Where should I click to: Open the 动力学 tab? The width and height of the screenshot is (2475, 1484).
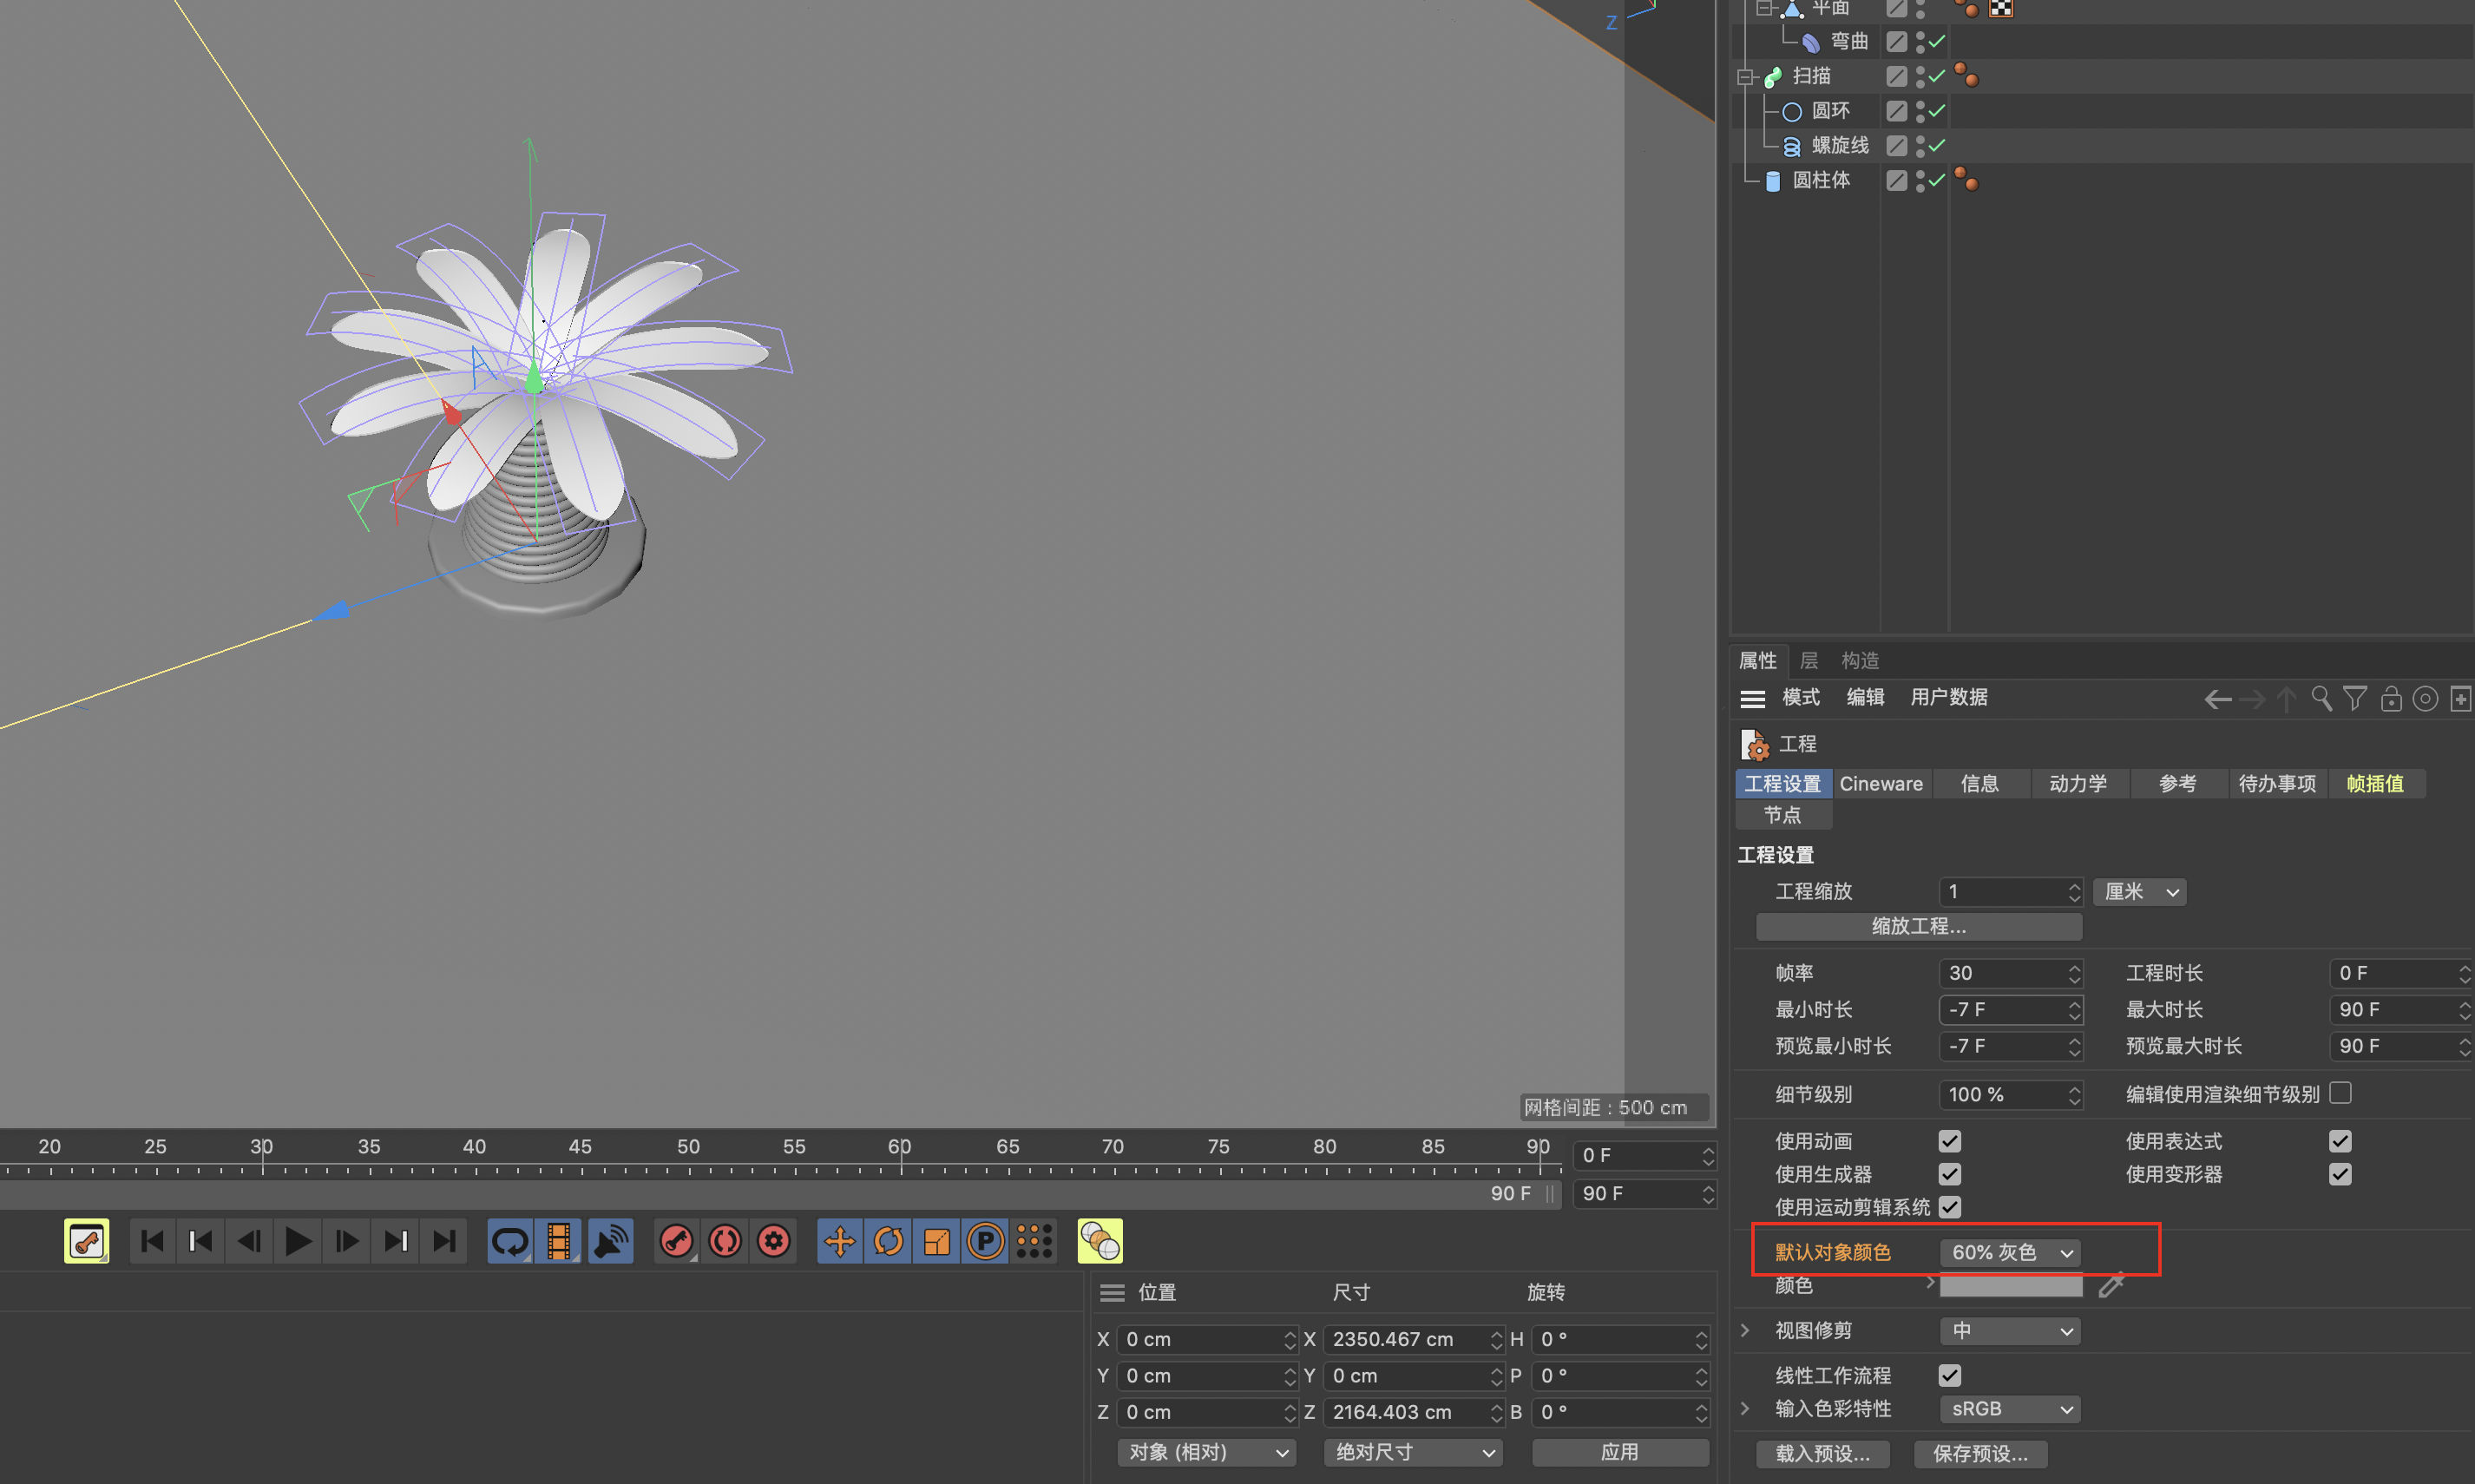2077,784
